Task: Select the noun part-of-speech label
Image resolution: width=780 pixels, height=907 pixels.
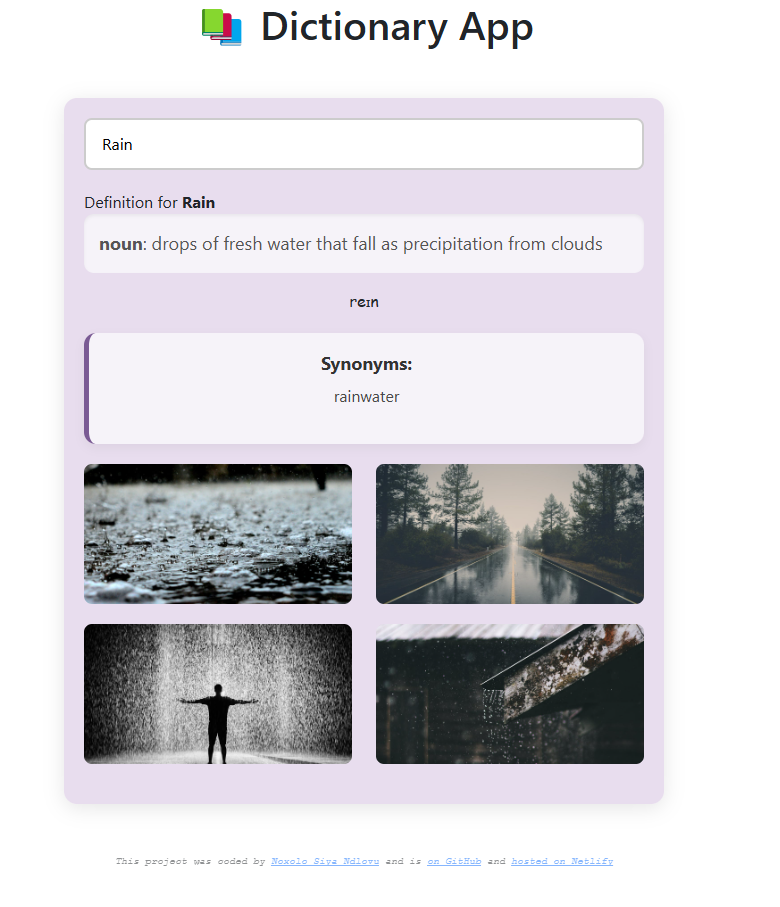Action: (x=120, y=244)
